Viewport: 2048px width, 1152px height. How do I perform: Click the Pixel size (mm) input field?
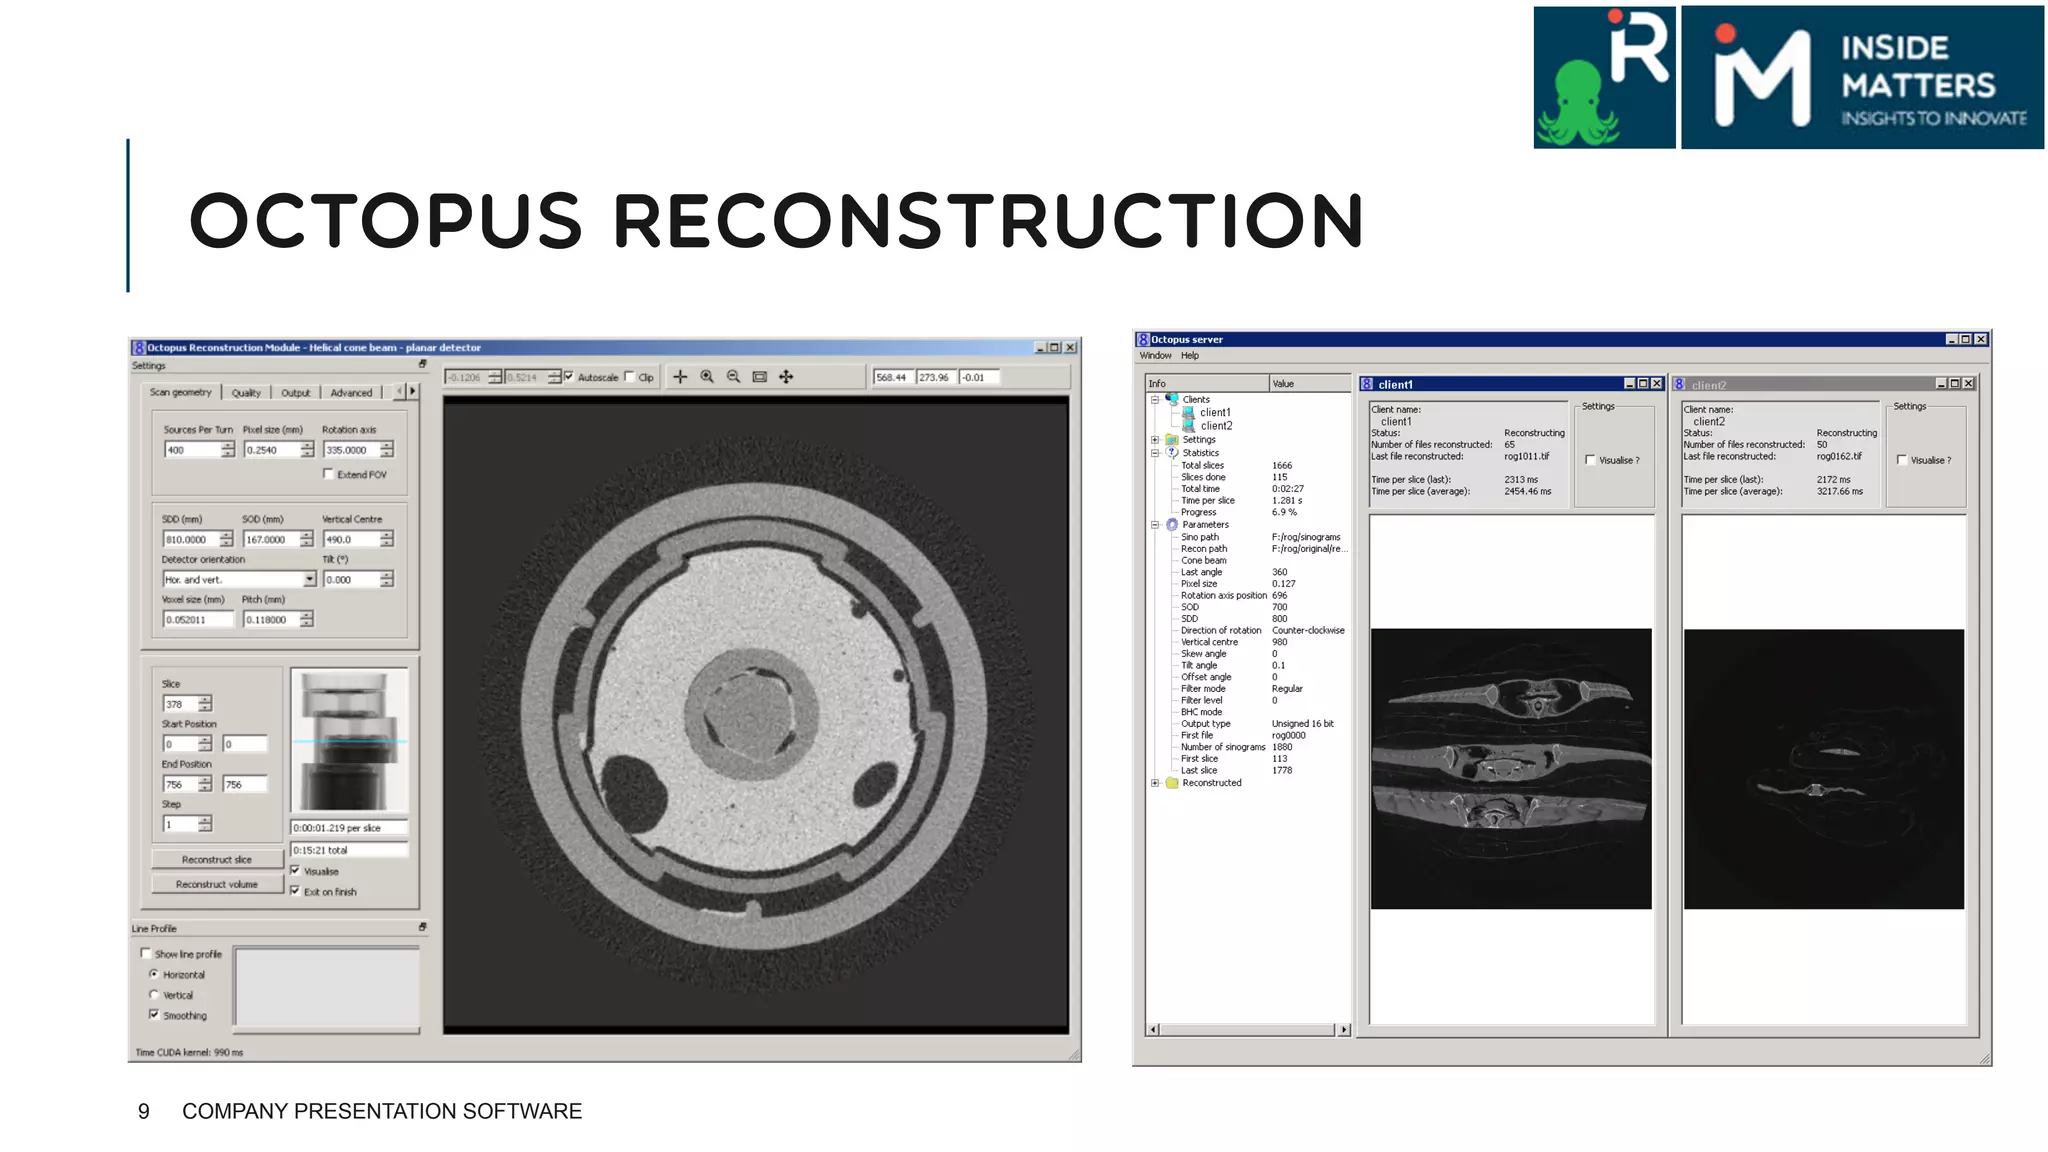[271, 449]
